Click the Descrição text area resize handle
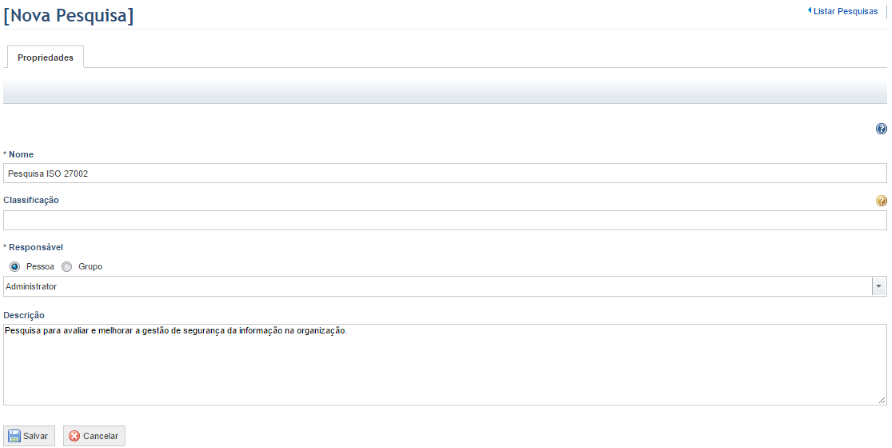The width and height of the screenshot is (892, 448). pyautogui.click(x=882, y=401)
